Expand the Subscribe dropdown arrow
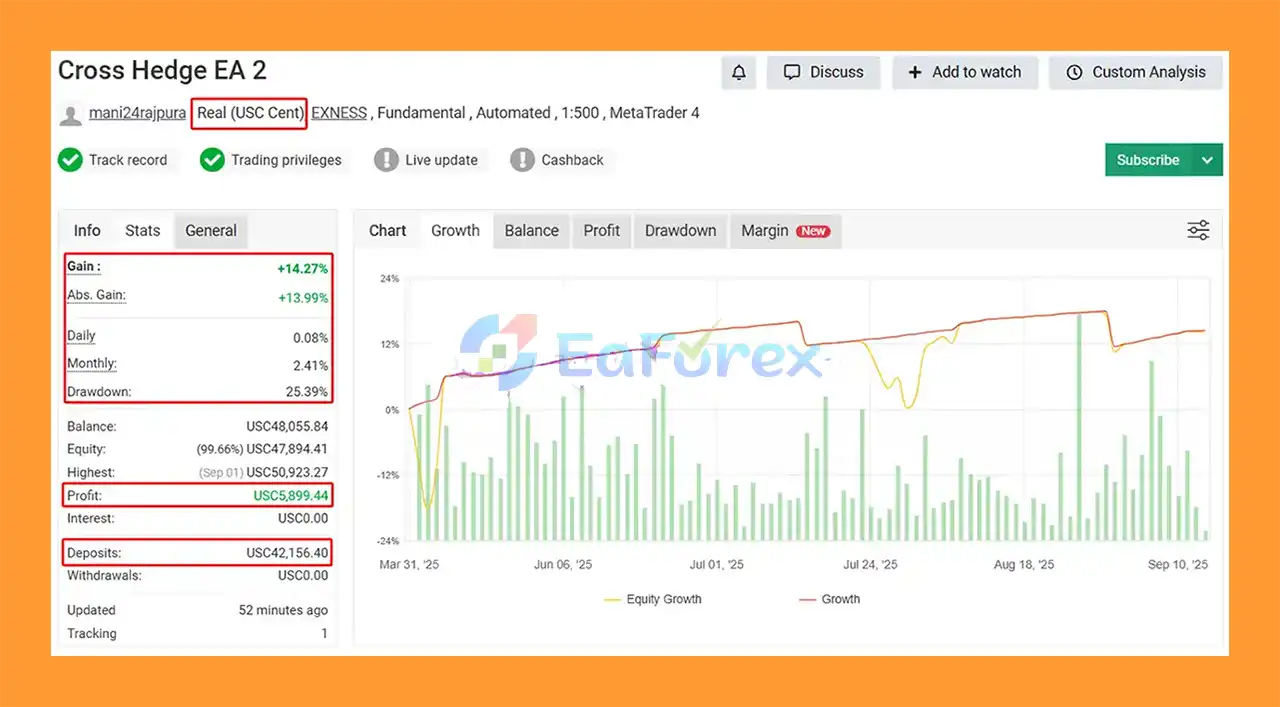This screenshot has height=707, width=1280. click(1207, 160)
